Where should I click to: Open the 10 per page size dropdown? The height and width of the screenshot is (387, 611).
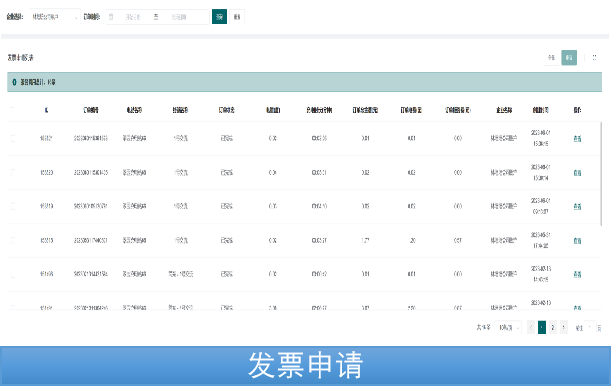508,328
